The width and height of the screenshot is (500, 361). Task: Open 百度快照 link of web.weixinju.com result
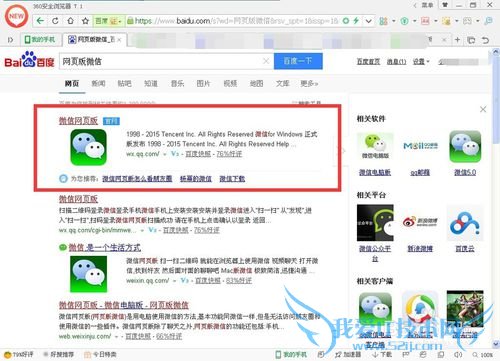[138, 337]
